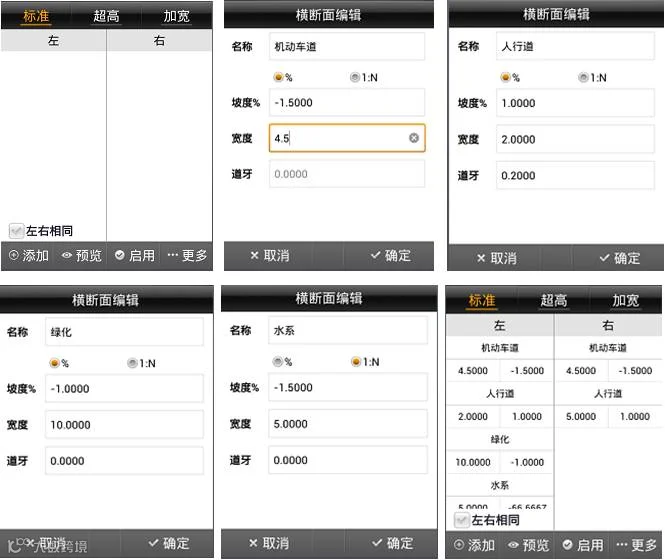Toggle 左右相同 checkbox in the empty list screen
Screen dimensions: 665x560
16,231
